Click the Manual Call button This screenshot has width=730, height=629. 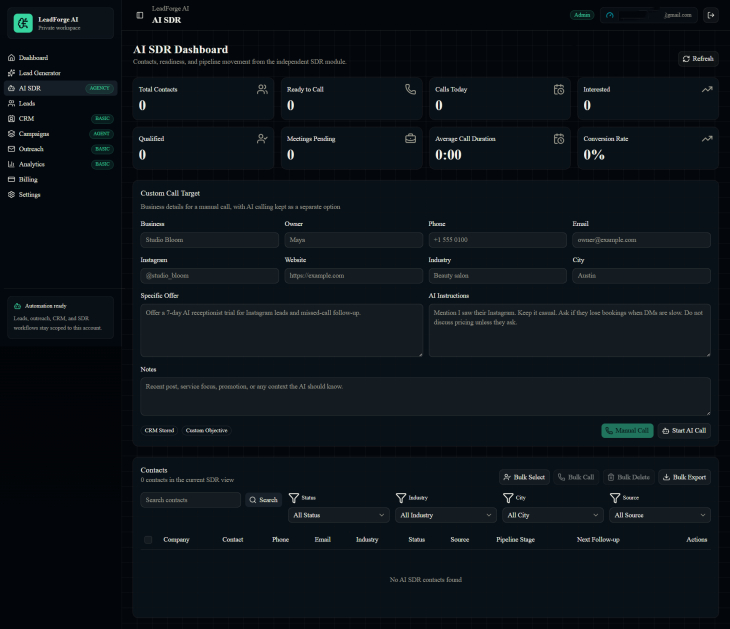(628, 431)
